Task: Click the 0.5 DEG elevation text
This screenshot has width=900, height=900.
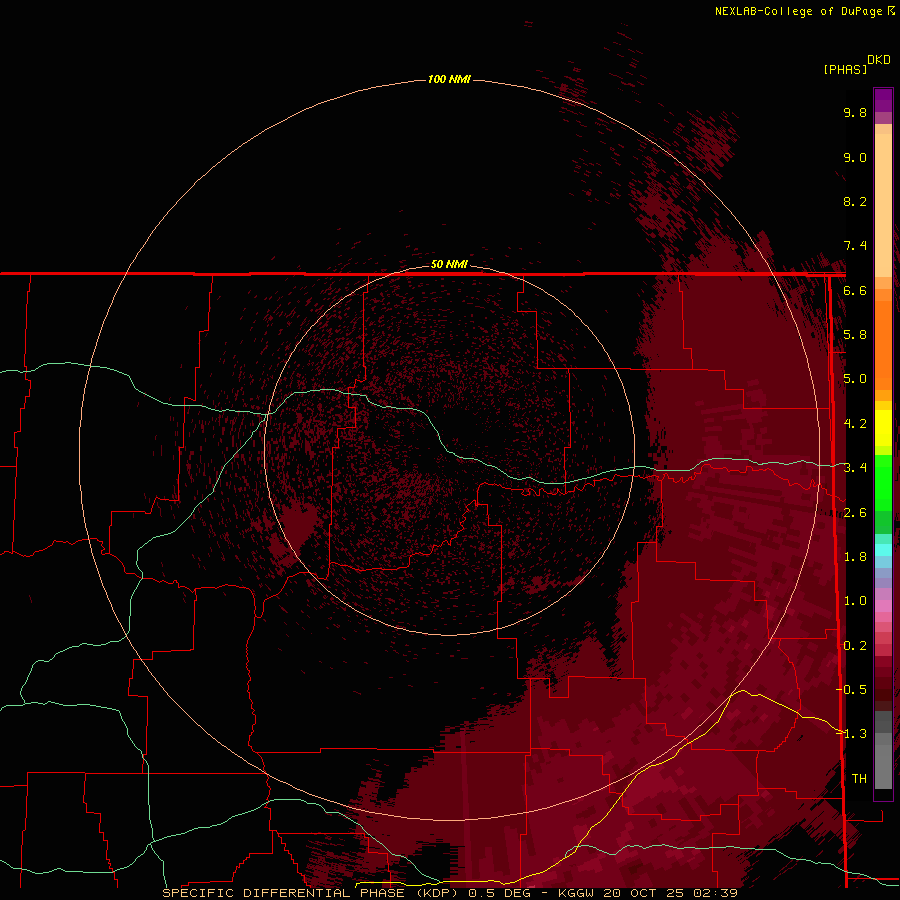Action: 499,893
